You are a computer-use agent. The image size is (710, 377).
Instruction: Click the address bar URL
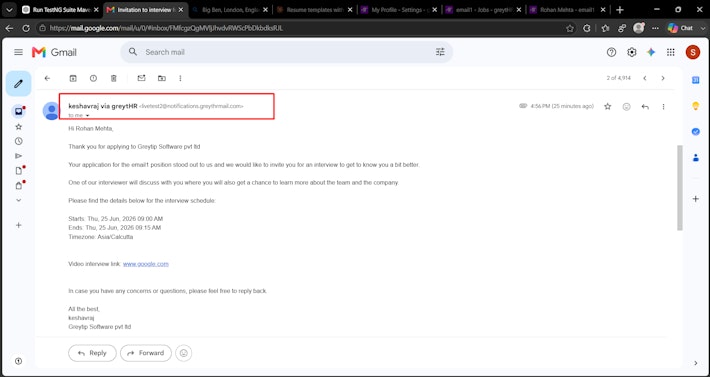click(x=167, y=28)
